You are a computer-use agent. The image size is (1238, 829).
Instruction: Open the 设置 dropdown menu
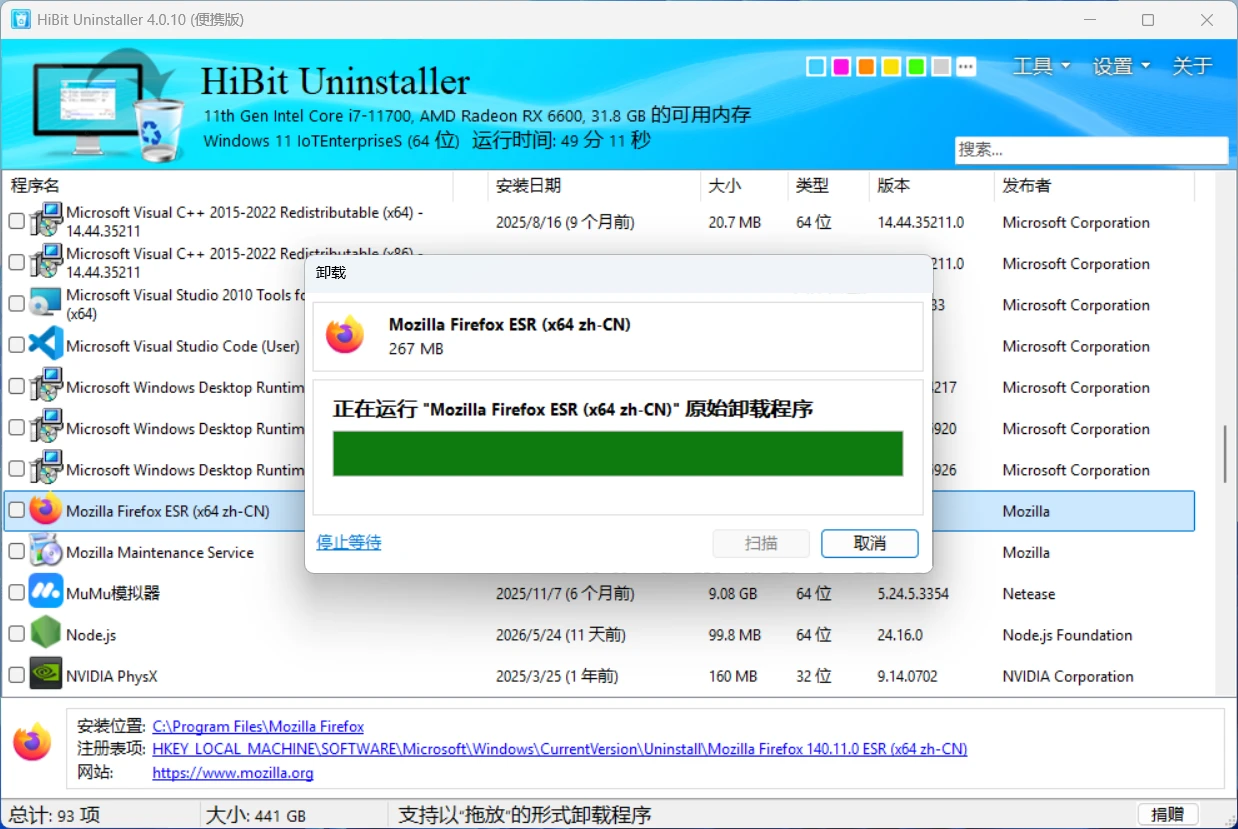point(1121,66)
